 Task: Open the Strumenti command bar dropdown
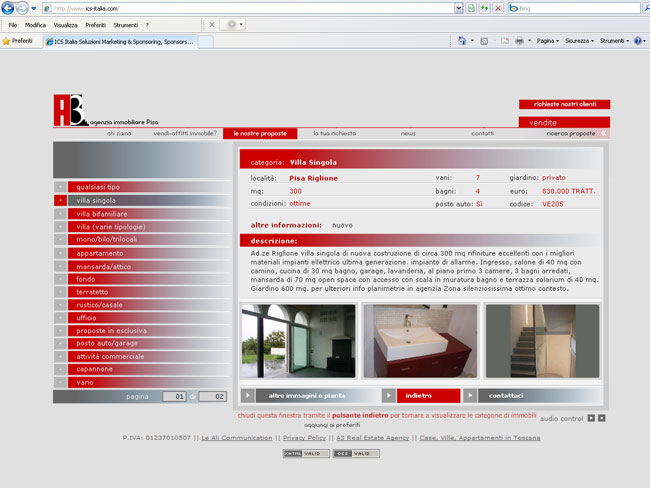614,41
